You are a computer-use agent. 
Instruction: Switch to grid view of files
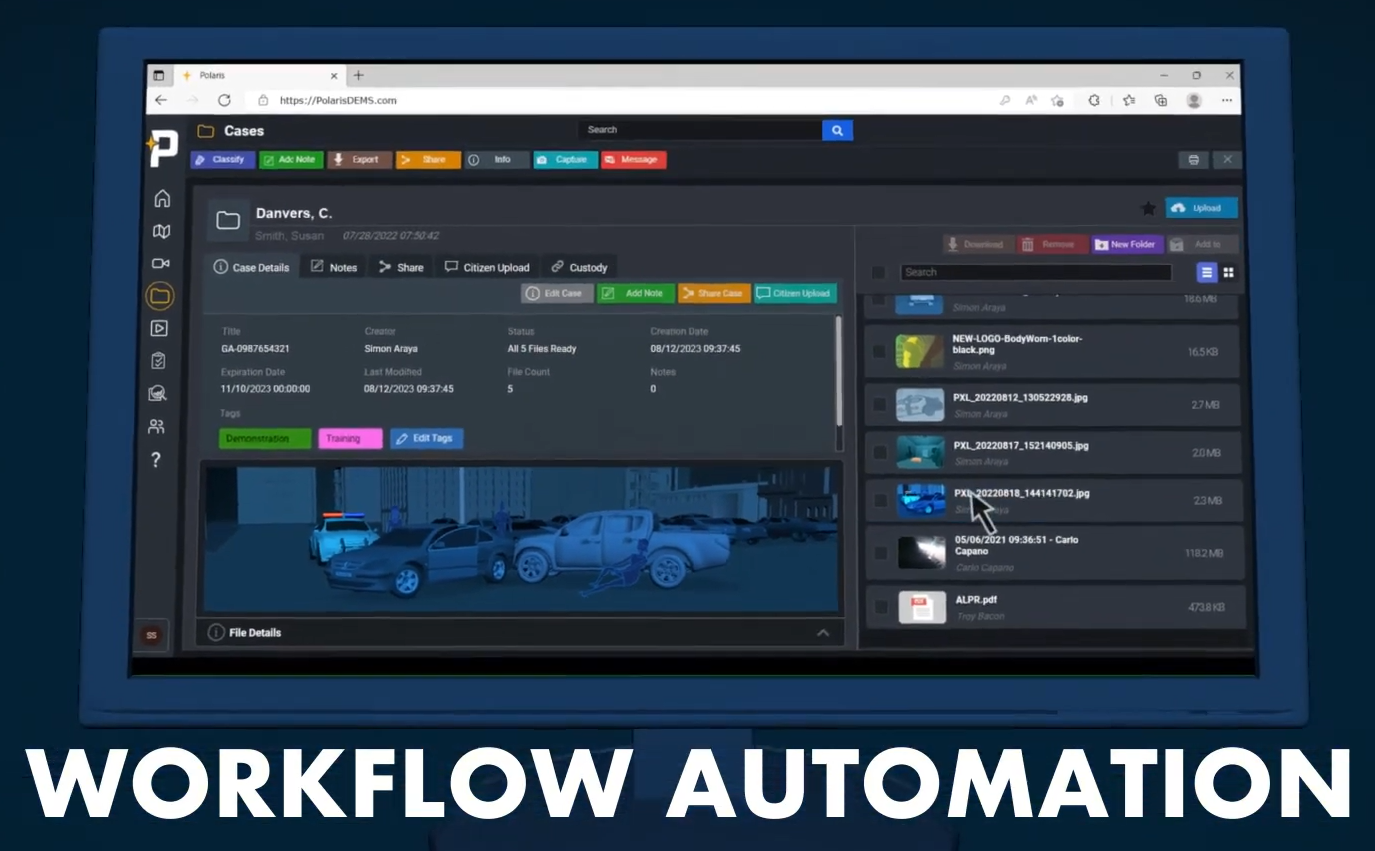click(x=1229, y=272)
